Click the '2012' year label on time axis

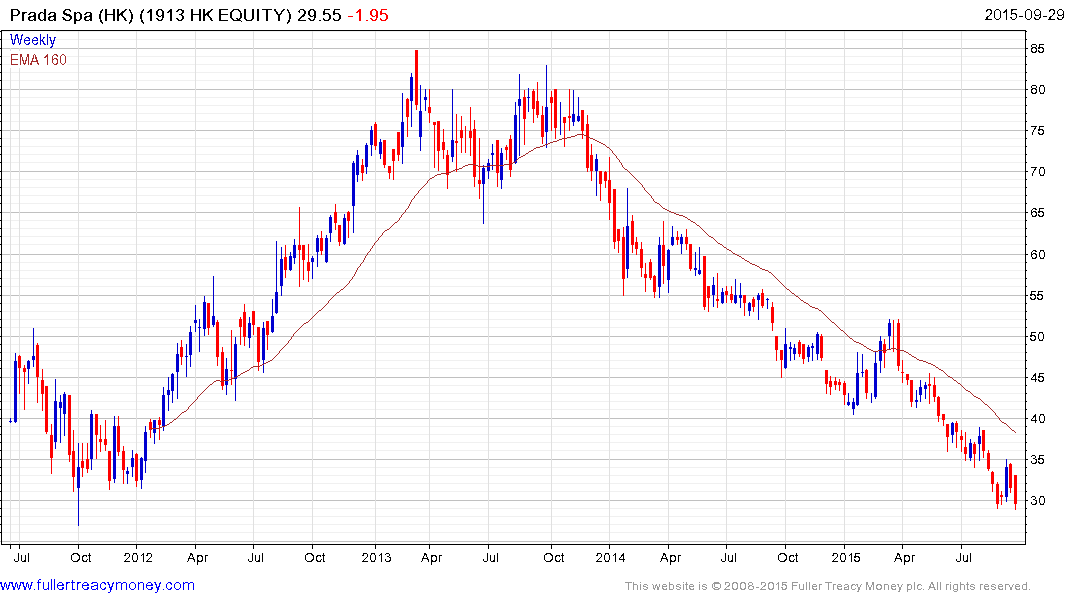[138, 557]
